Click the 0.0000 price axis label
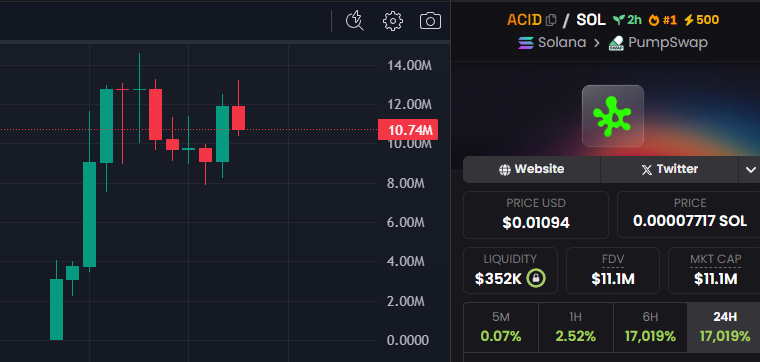The height and width of the screenshot is (362, 760). click(x=408, y=340)
